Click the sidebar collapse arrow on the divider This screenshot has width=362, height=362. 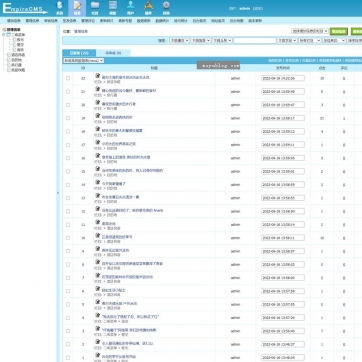[58, 193]
